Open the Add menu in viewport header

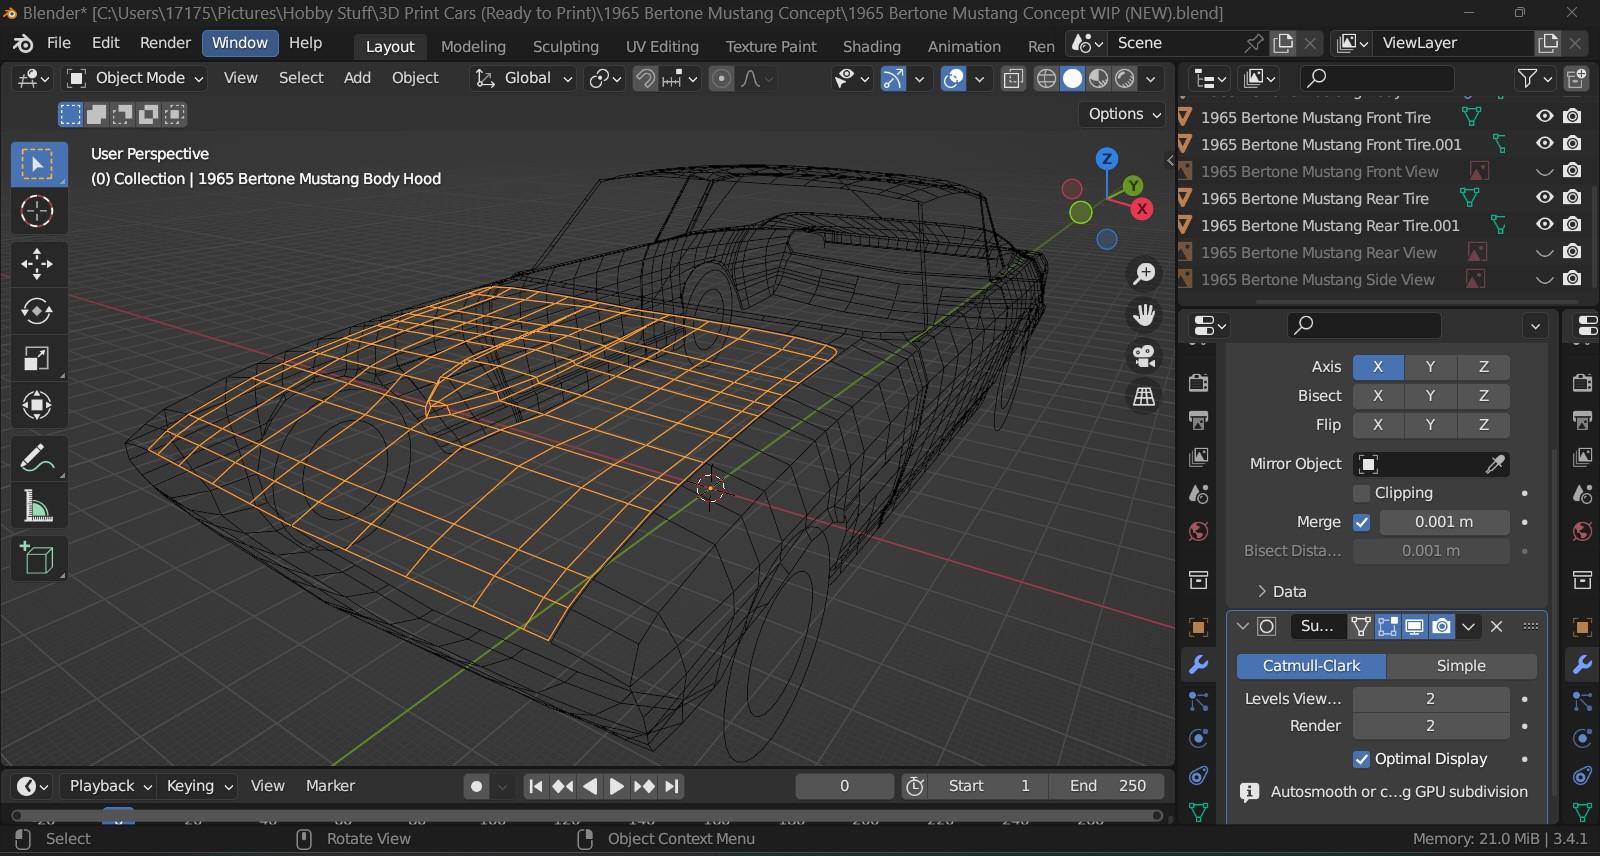tap(357, 78)
